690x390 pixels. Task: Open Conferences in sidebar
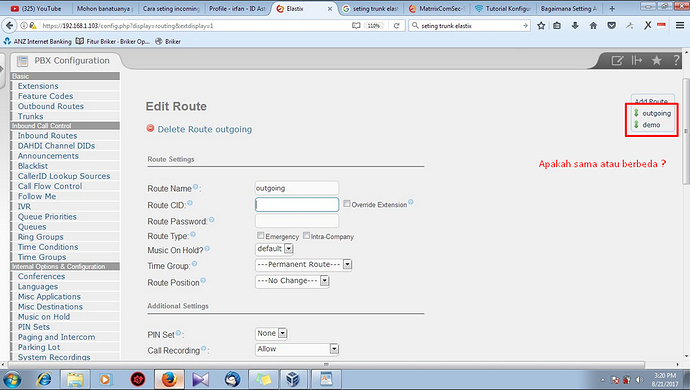click(x=41, y=276)
